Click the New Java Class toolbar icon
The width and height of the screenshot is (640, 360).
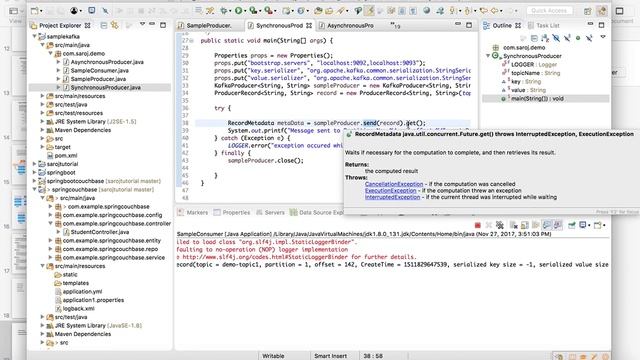pos(301,11)
